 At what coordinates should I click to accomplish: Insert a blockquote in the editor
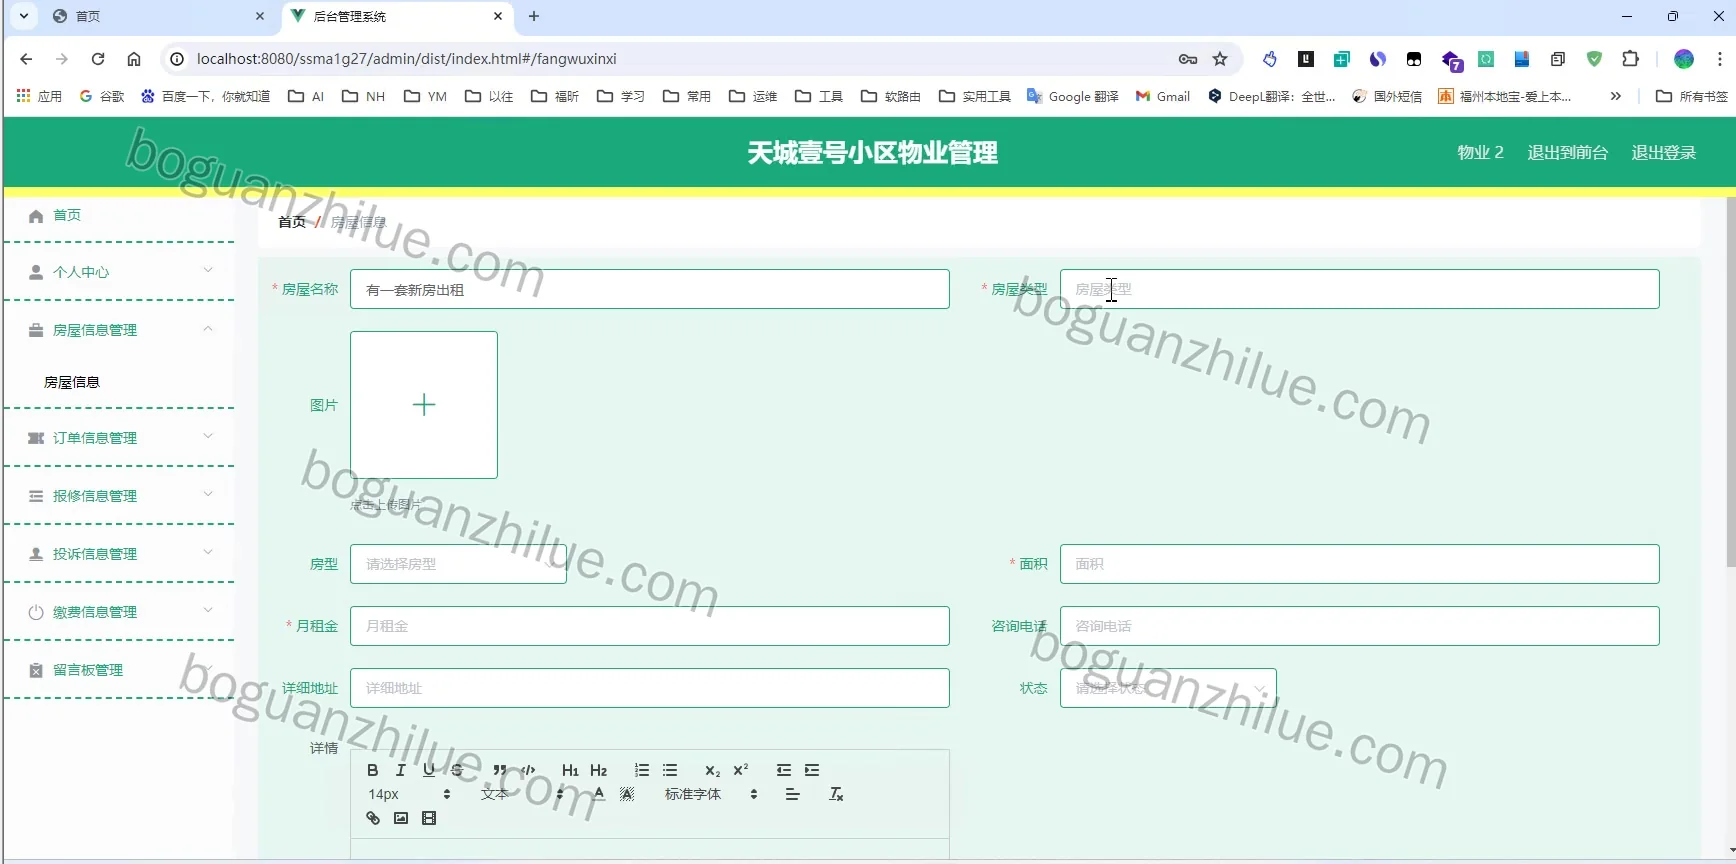coord(500,770)
